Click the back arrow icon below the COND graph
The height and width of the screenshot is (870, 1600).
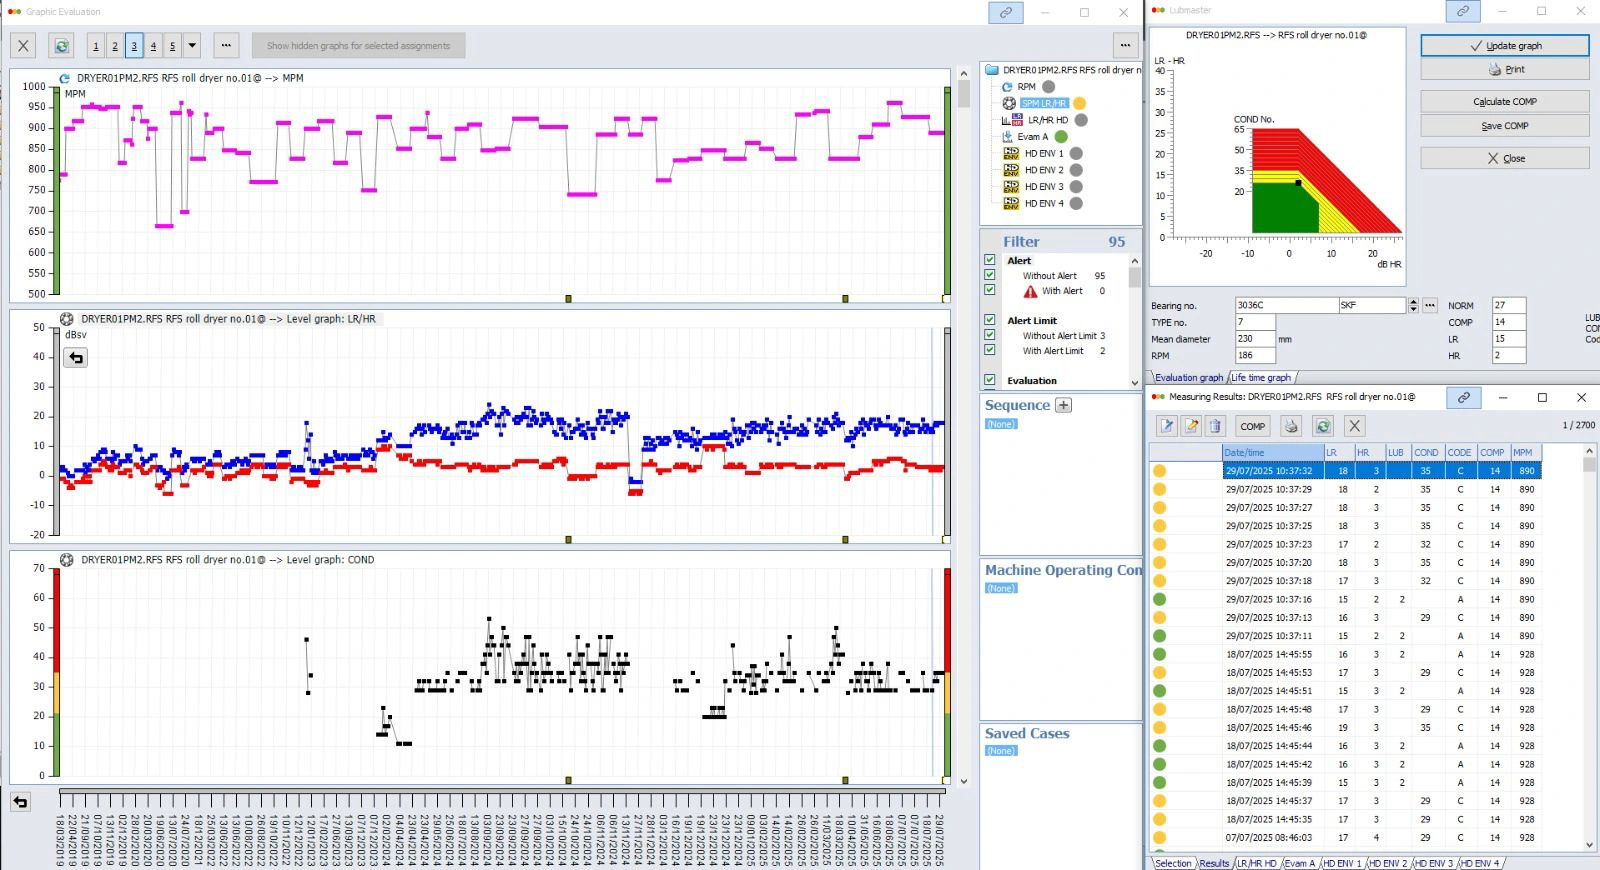coord(20,802)
